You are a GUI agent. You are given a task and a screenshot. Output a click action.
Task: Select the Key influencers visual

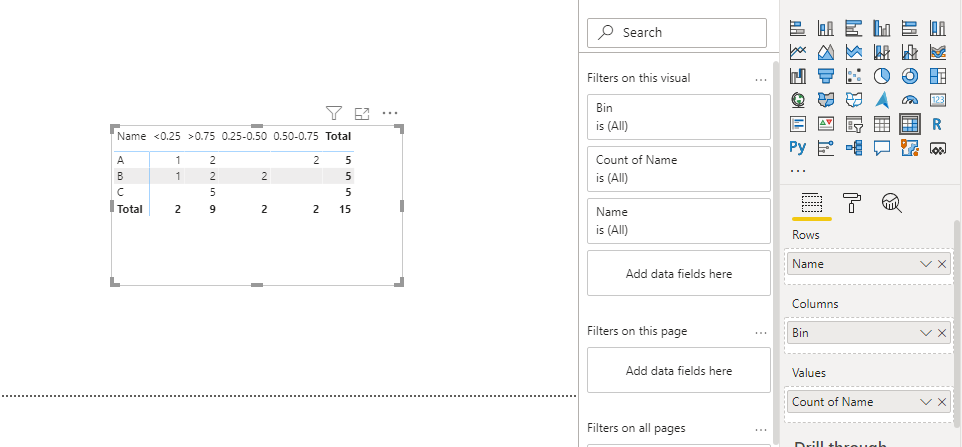(x=826, y=147)
